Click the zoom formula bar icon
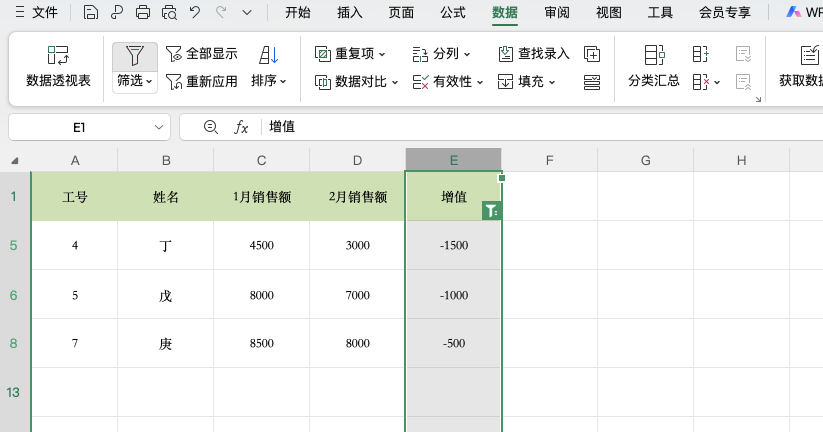The height and width of the screenshot is (432, 823). coord(210,127)
